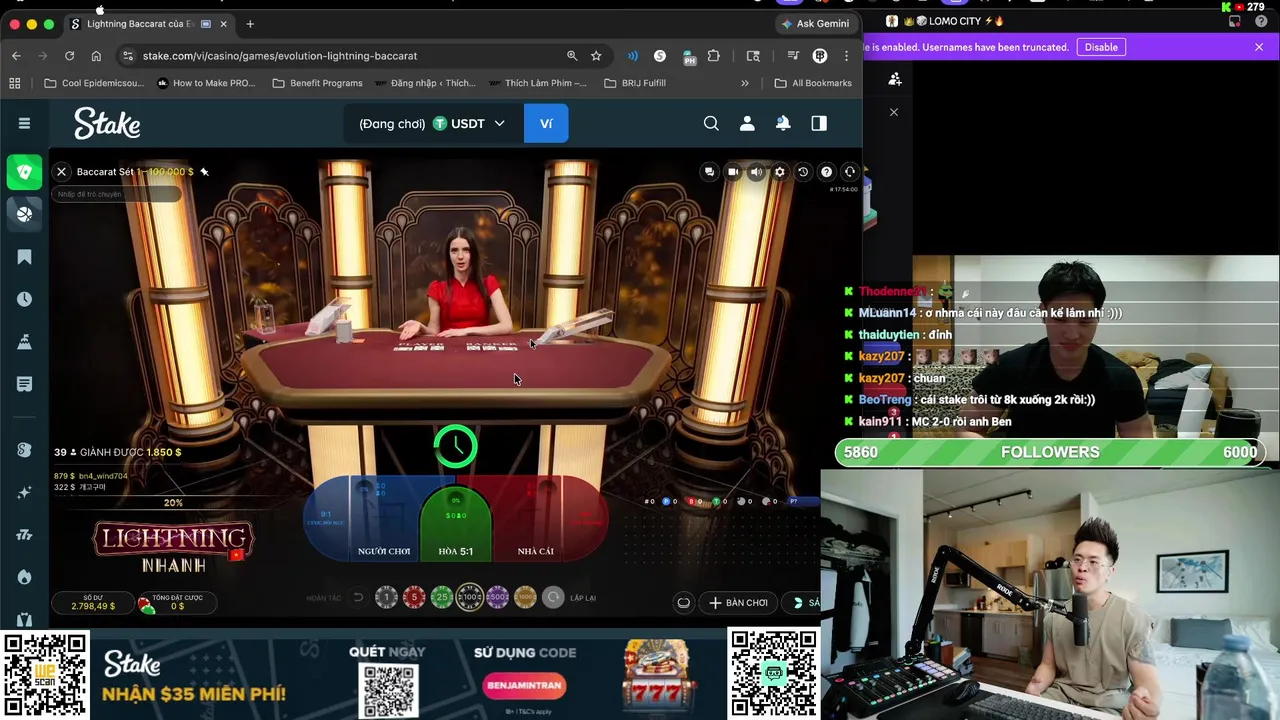The width and height of the screenshot is (1280, 720).
Task: Open the sports basketball icon in Stake sidebar
Action: coord(24,213)
